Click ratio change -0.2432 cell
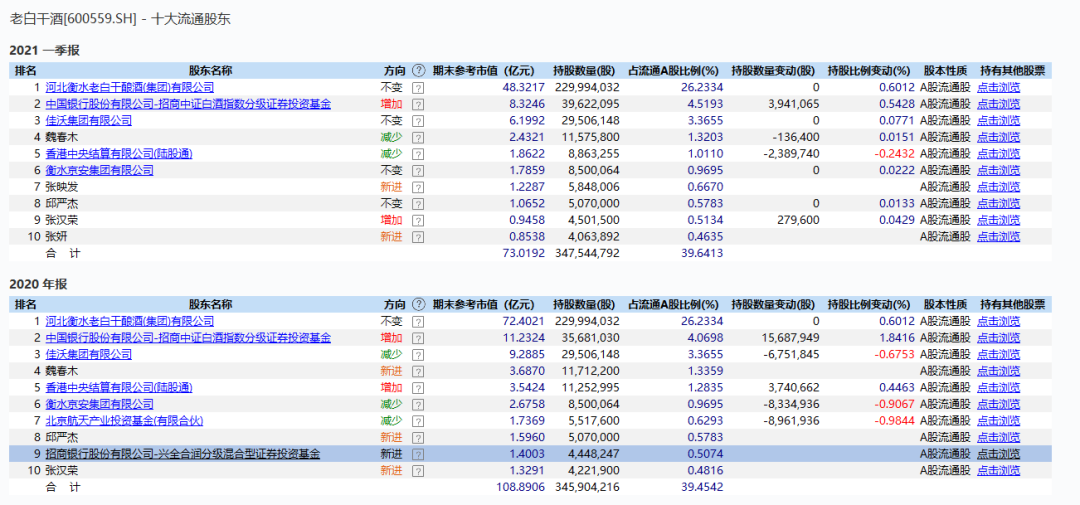The image size is (1080, 505). (x=894, y=154)
